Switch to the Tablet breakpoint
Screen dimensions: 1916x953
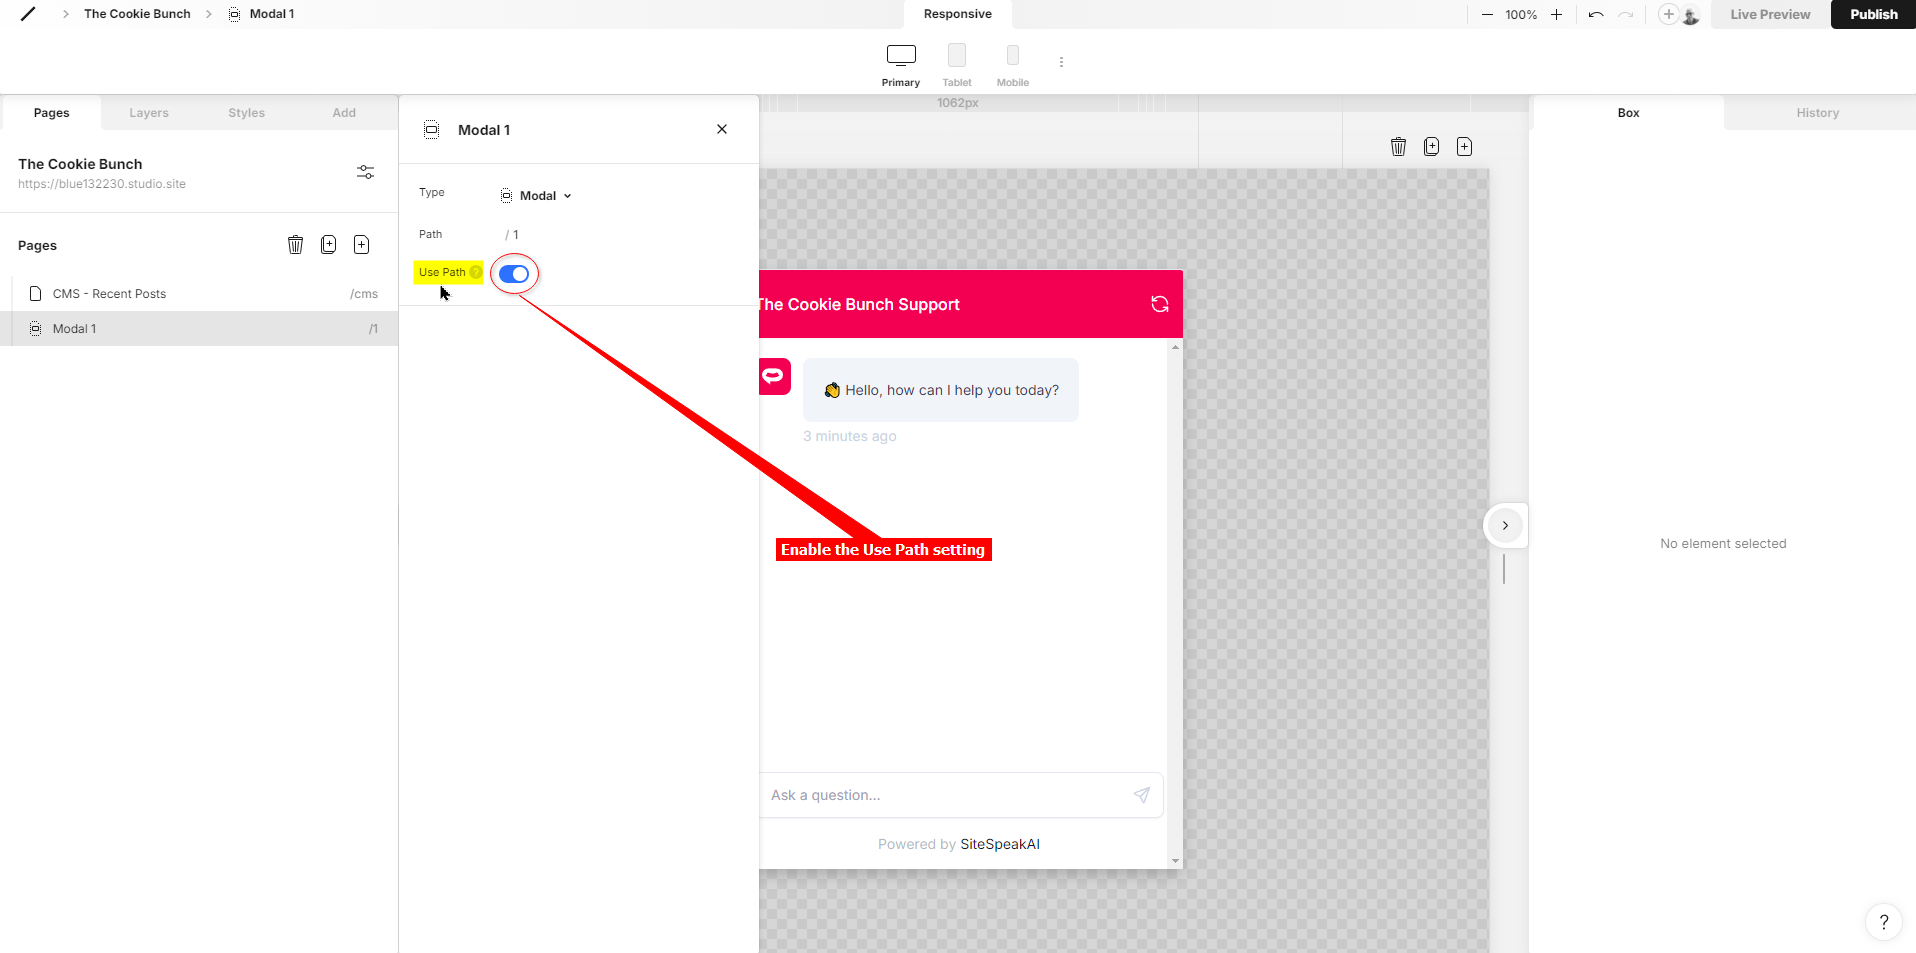(x=957, y=65)
